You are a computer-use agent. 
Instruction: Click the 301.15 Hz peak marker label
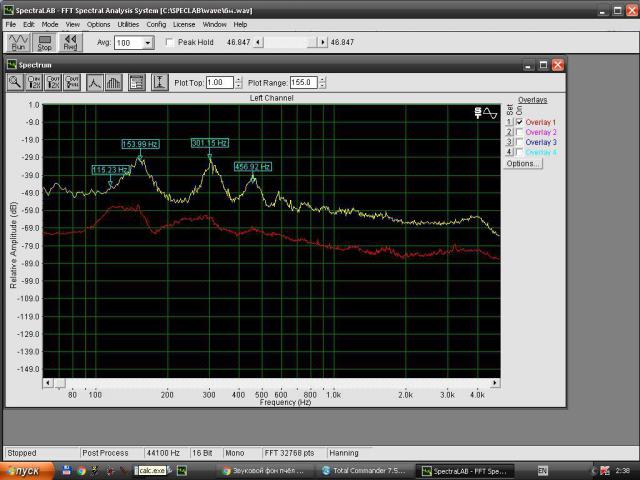210,143
